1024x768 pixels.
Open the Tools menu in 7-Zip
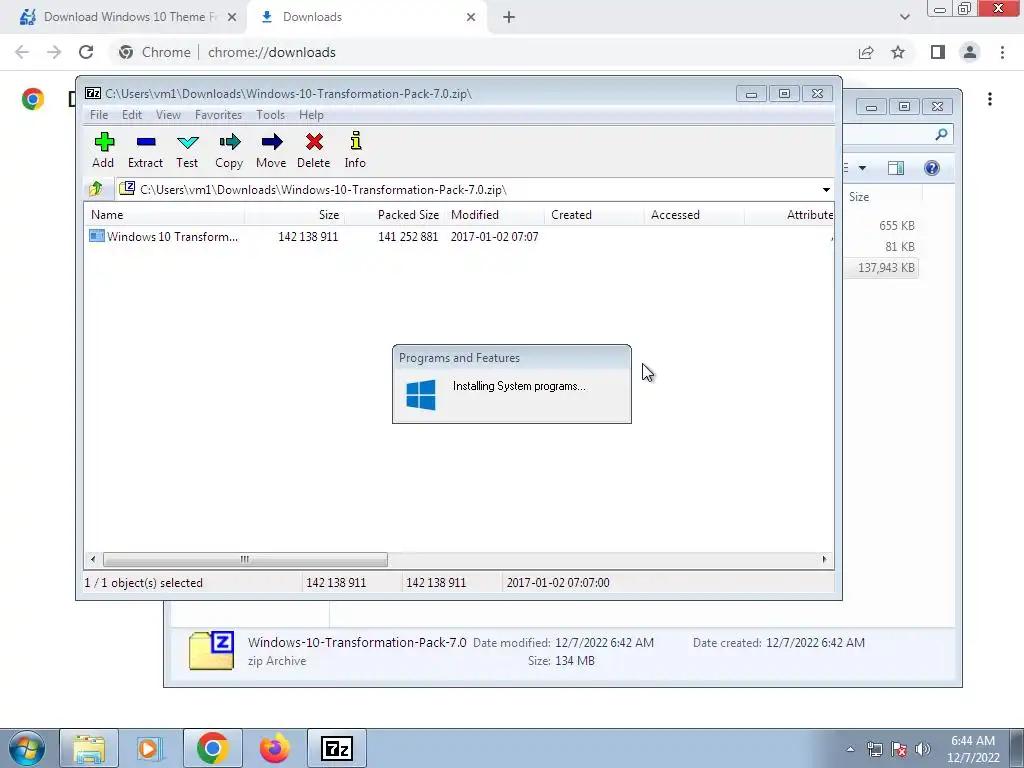pyautogui.click(x=270, y=115)
